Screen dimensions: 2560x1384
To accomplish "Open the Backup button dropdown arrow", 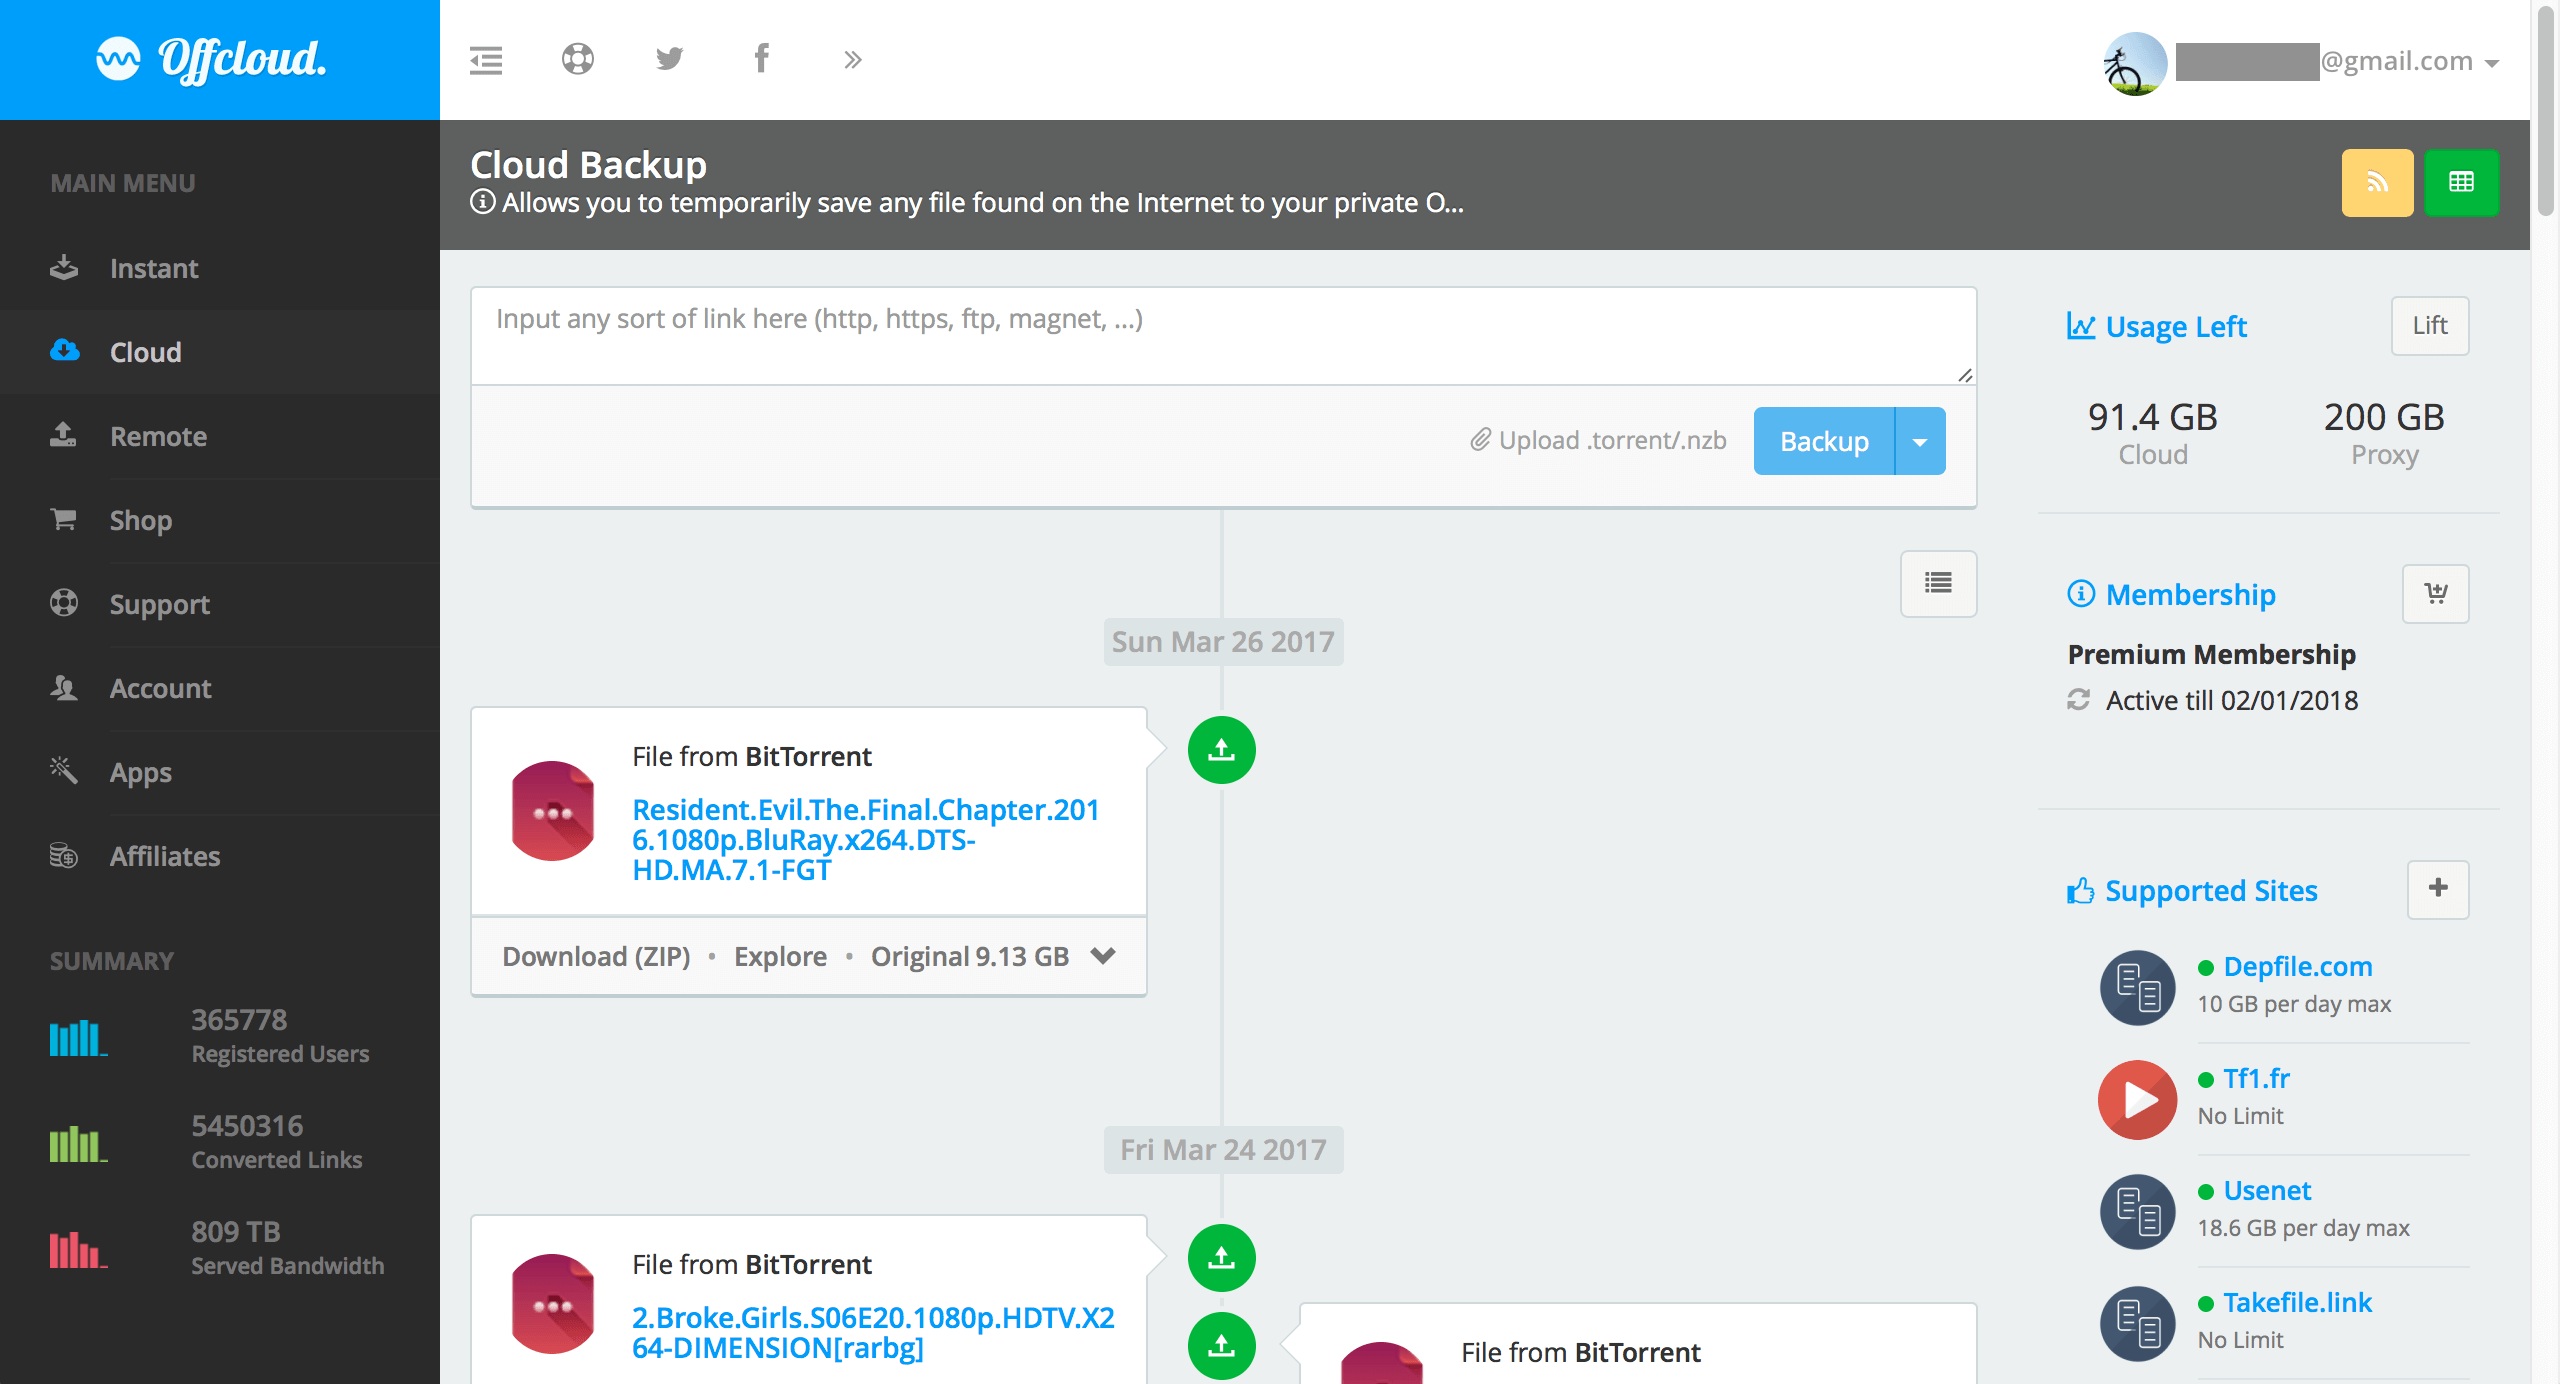I will tap(1920, 441).
